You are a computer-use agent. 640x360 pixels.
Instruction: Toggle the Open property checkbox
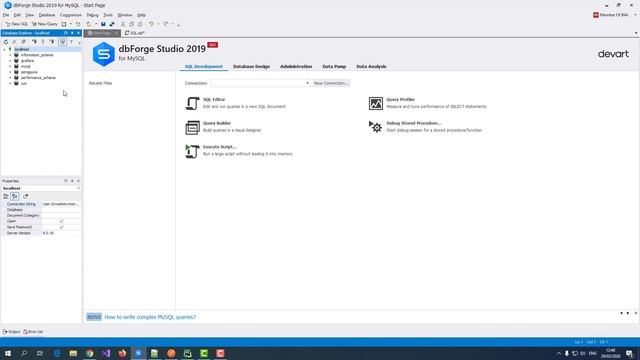click(61, 221)
